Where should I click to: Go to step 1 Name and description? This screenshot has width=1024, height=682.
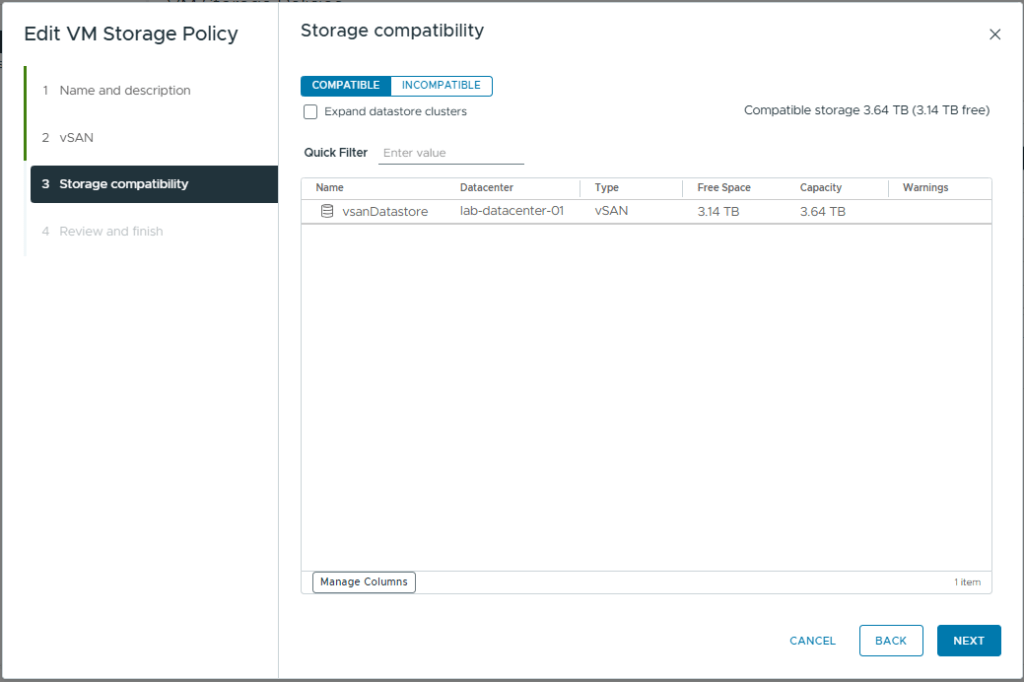coord(124,90)
